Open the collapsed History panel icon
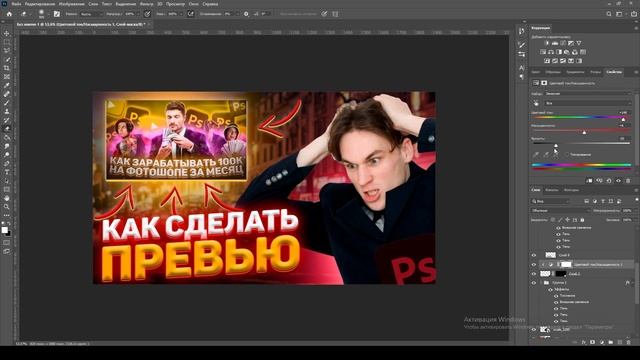The image size is (640, 360). (x=522, y=31)
